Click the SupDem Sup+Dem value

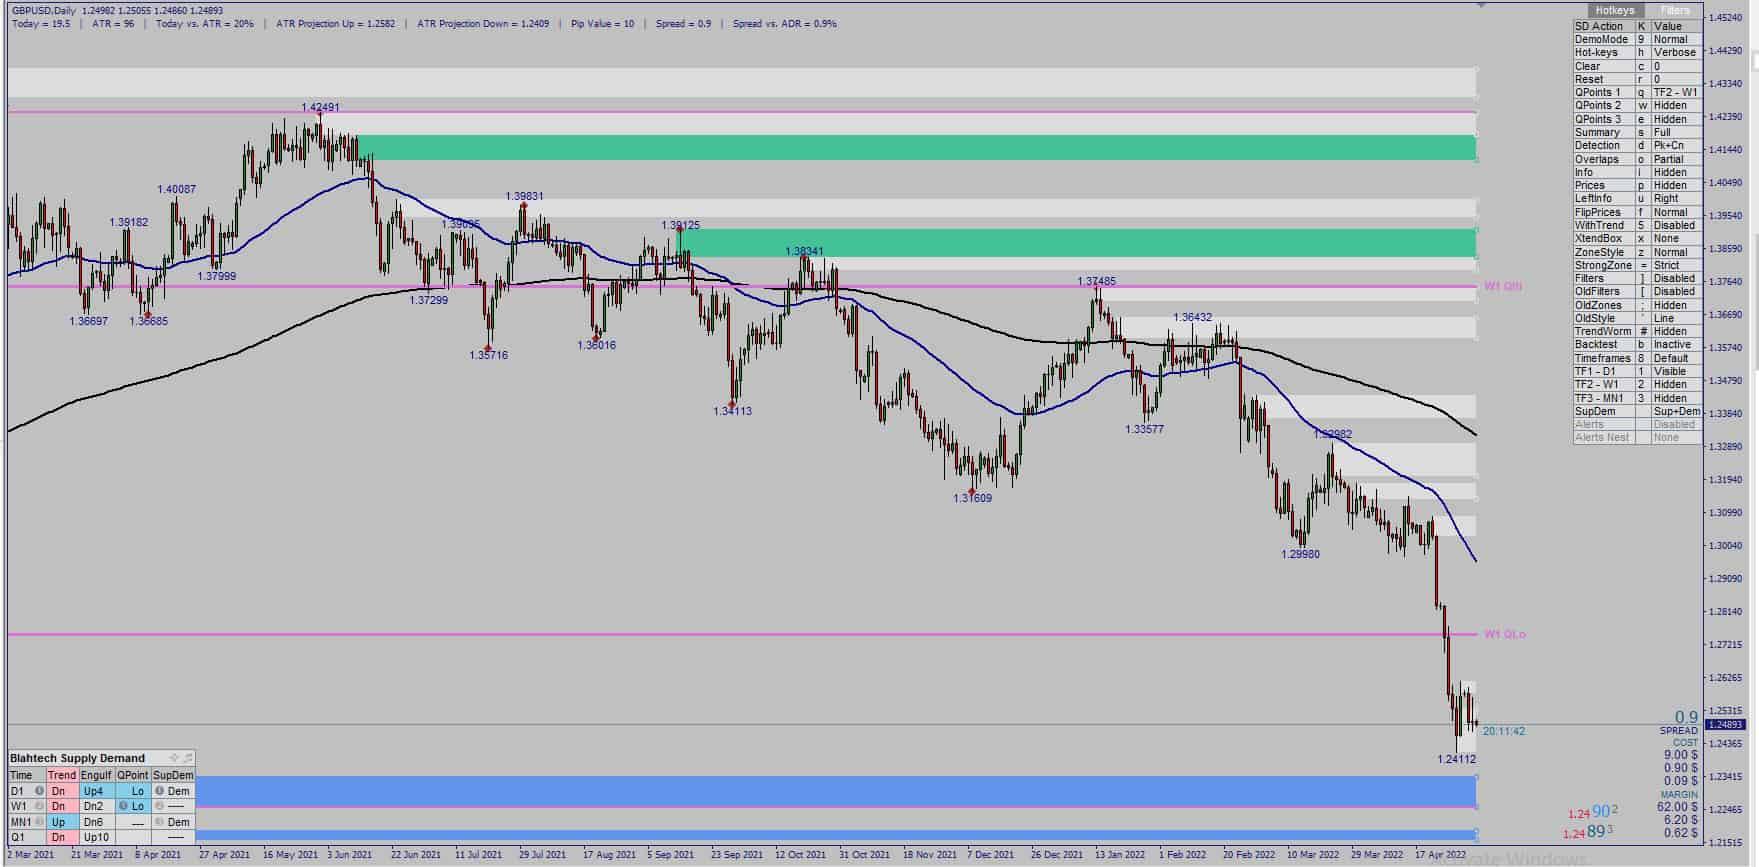click(x=1675, y=411)
